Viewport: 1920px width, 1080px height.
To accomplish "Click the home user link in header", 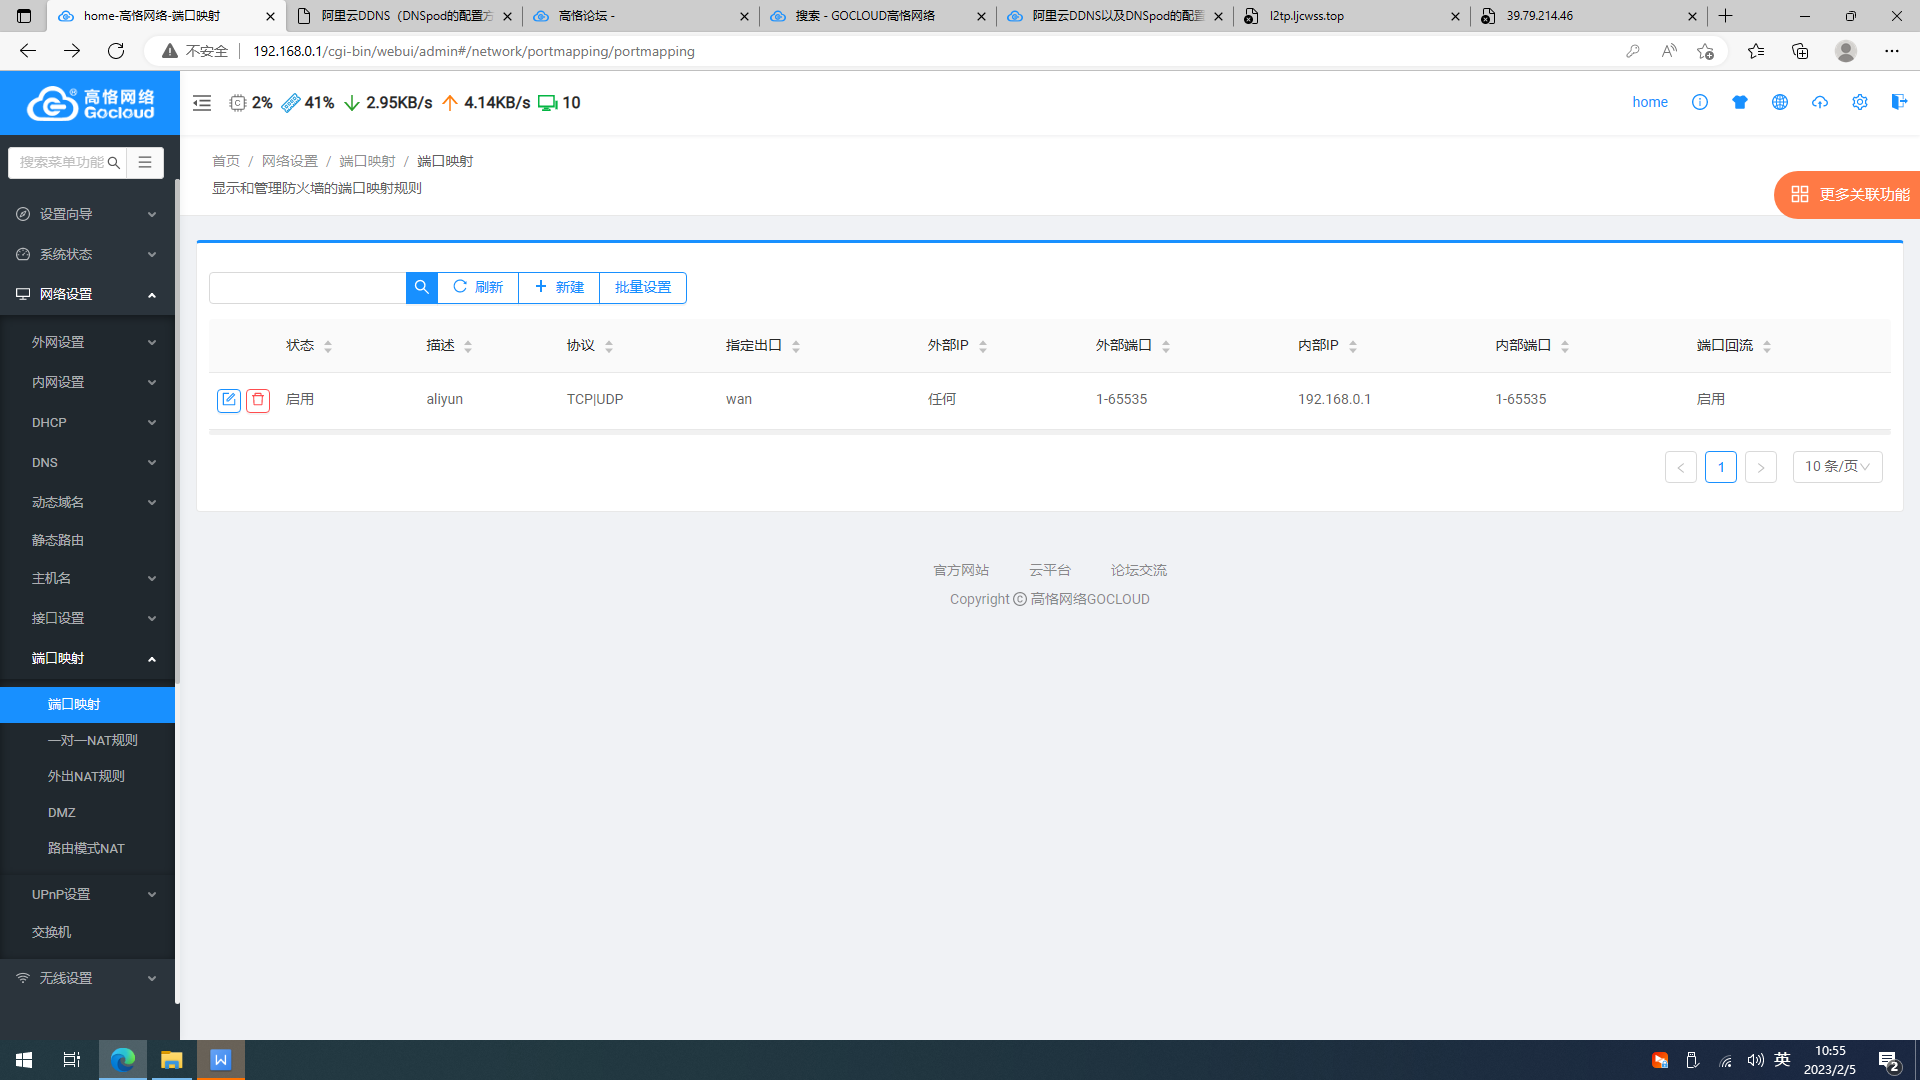I will coord(1650,102).
